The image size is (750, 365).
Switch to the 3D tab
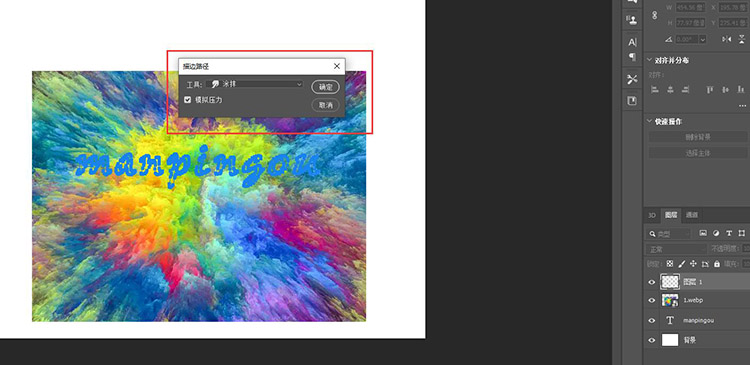pyautogui.click(x=651, y=215)
